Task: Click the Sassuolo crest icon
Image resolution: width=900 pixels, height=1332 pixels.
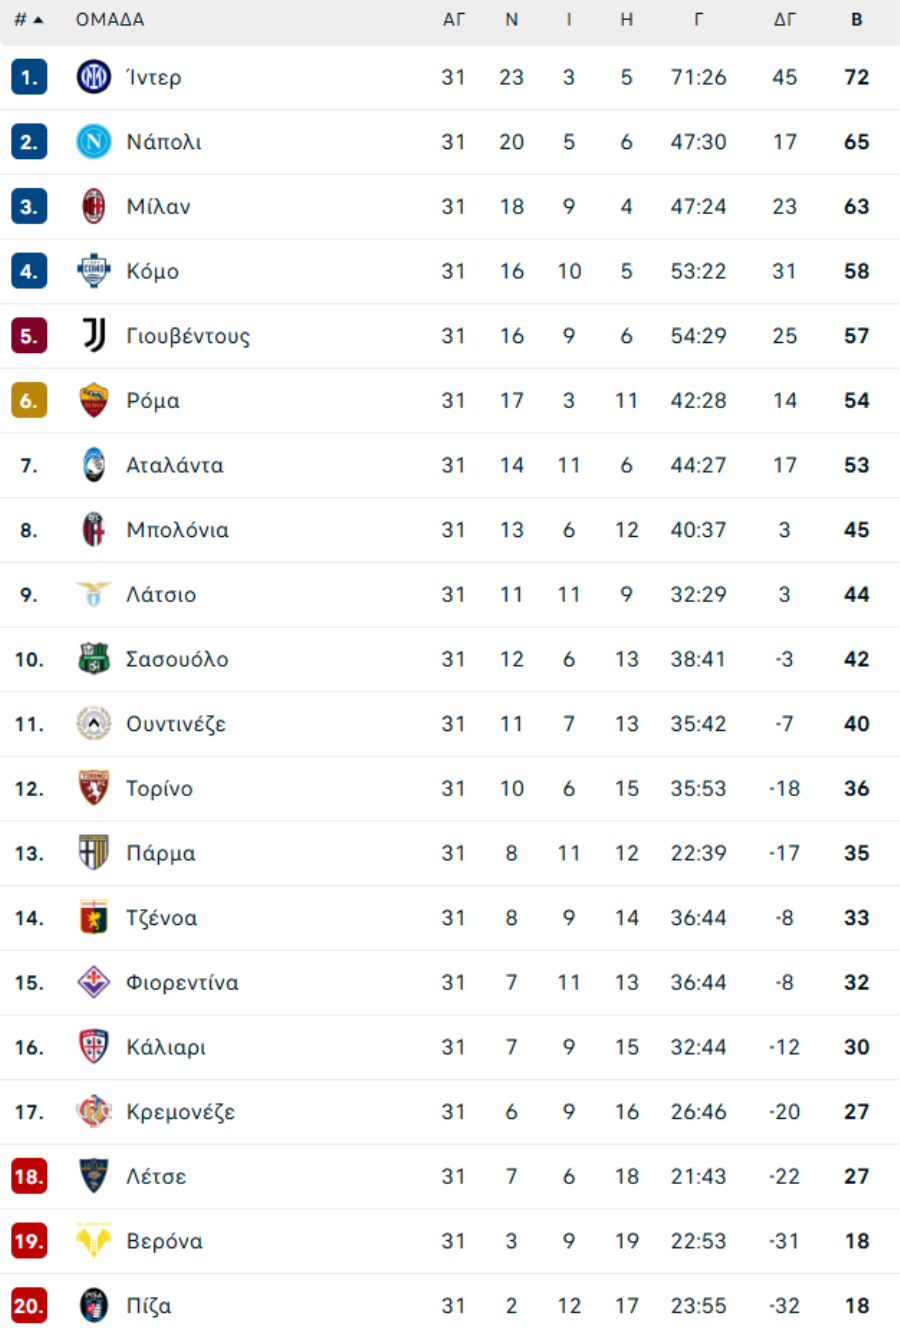Action: click(94, 659)
